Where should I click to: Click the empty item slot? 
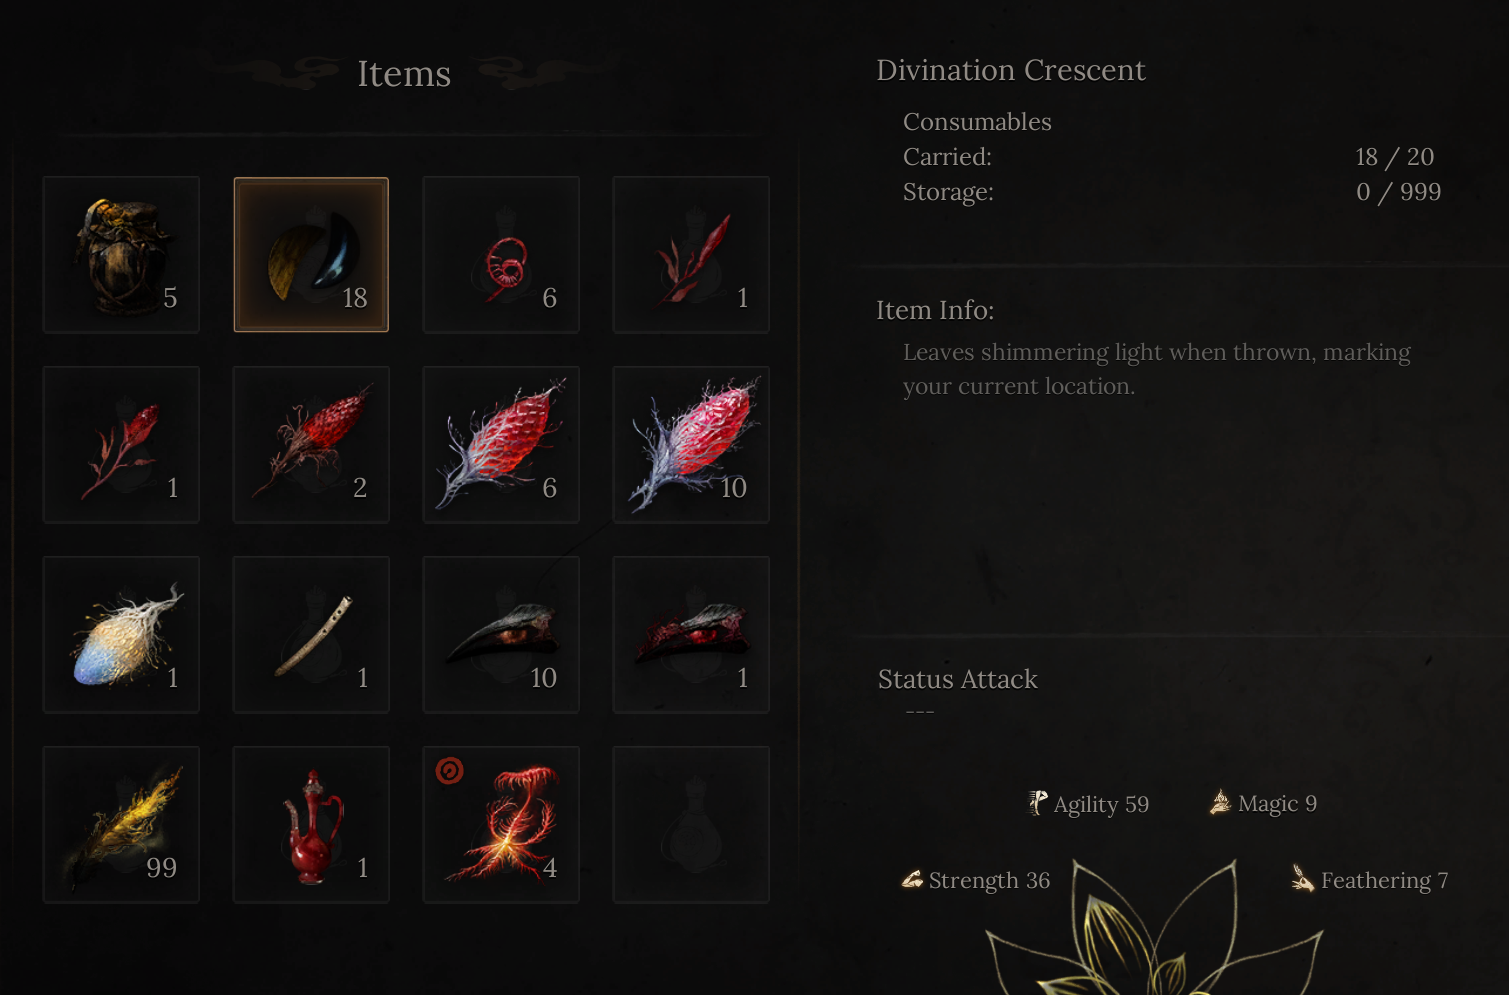click(691, 825)
